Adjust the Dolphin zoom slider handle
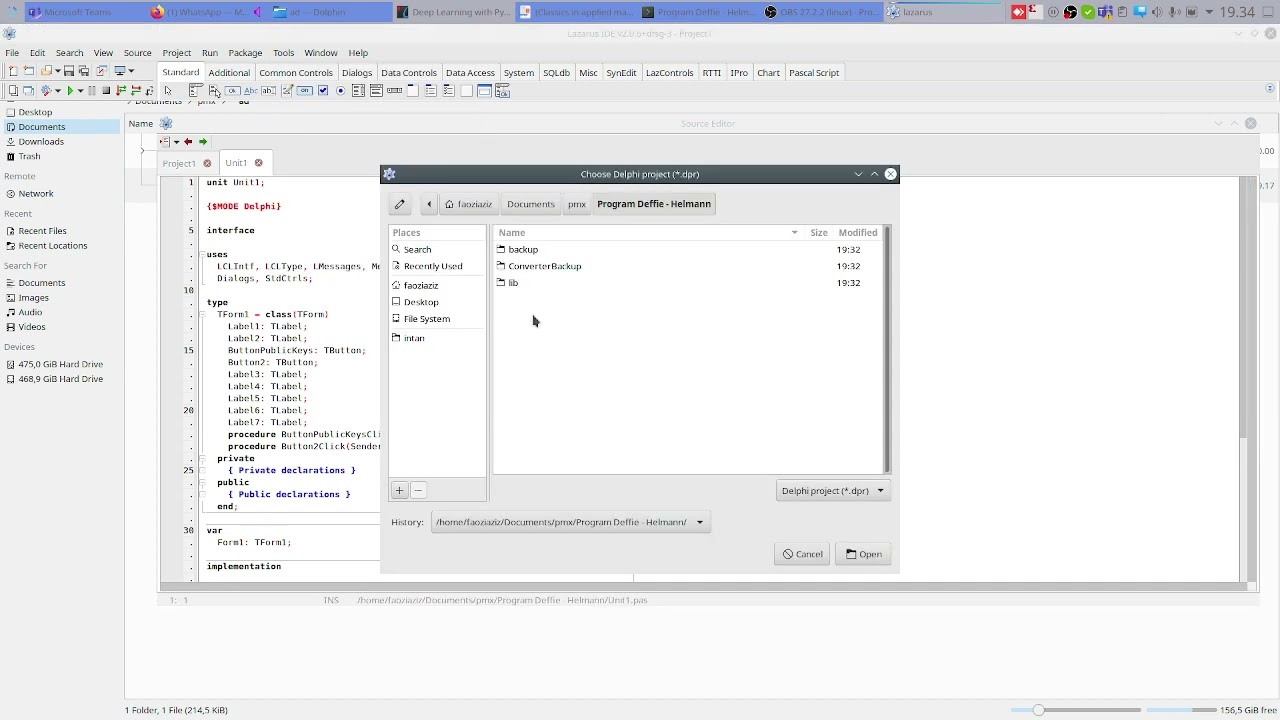This screenshot has height=720, width=1280. (x=1038, y=710)
